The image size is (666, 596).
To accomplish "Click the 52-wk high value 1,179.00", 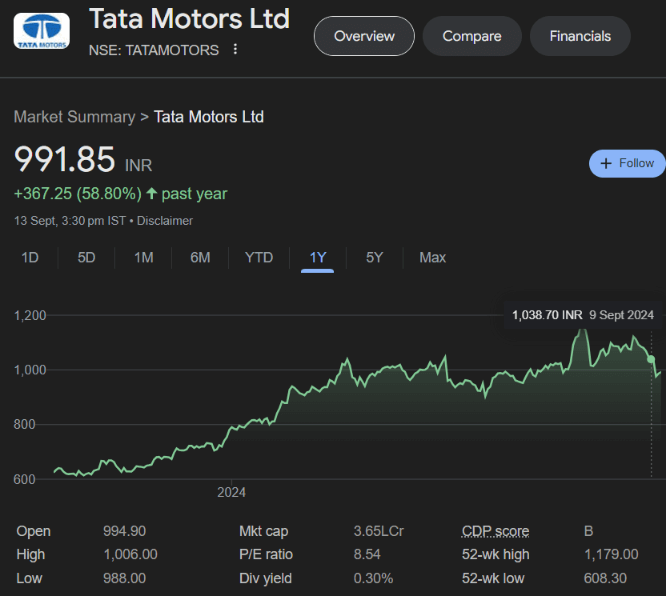I will (611, 554).
